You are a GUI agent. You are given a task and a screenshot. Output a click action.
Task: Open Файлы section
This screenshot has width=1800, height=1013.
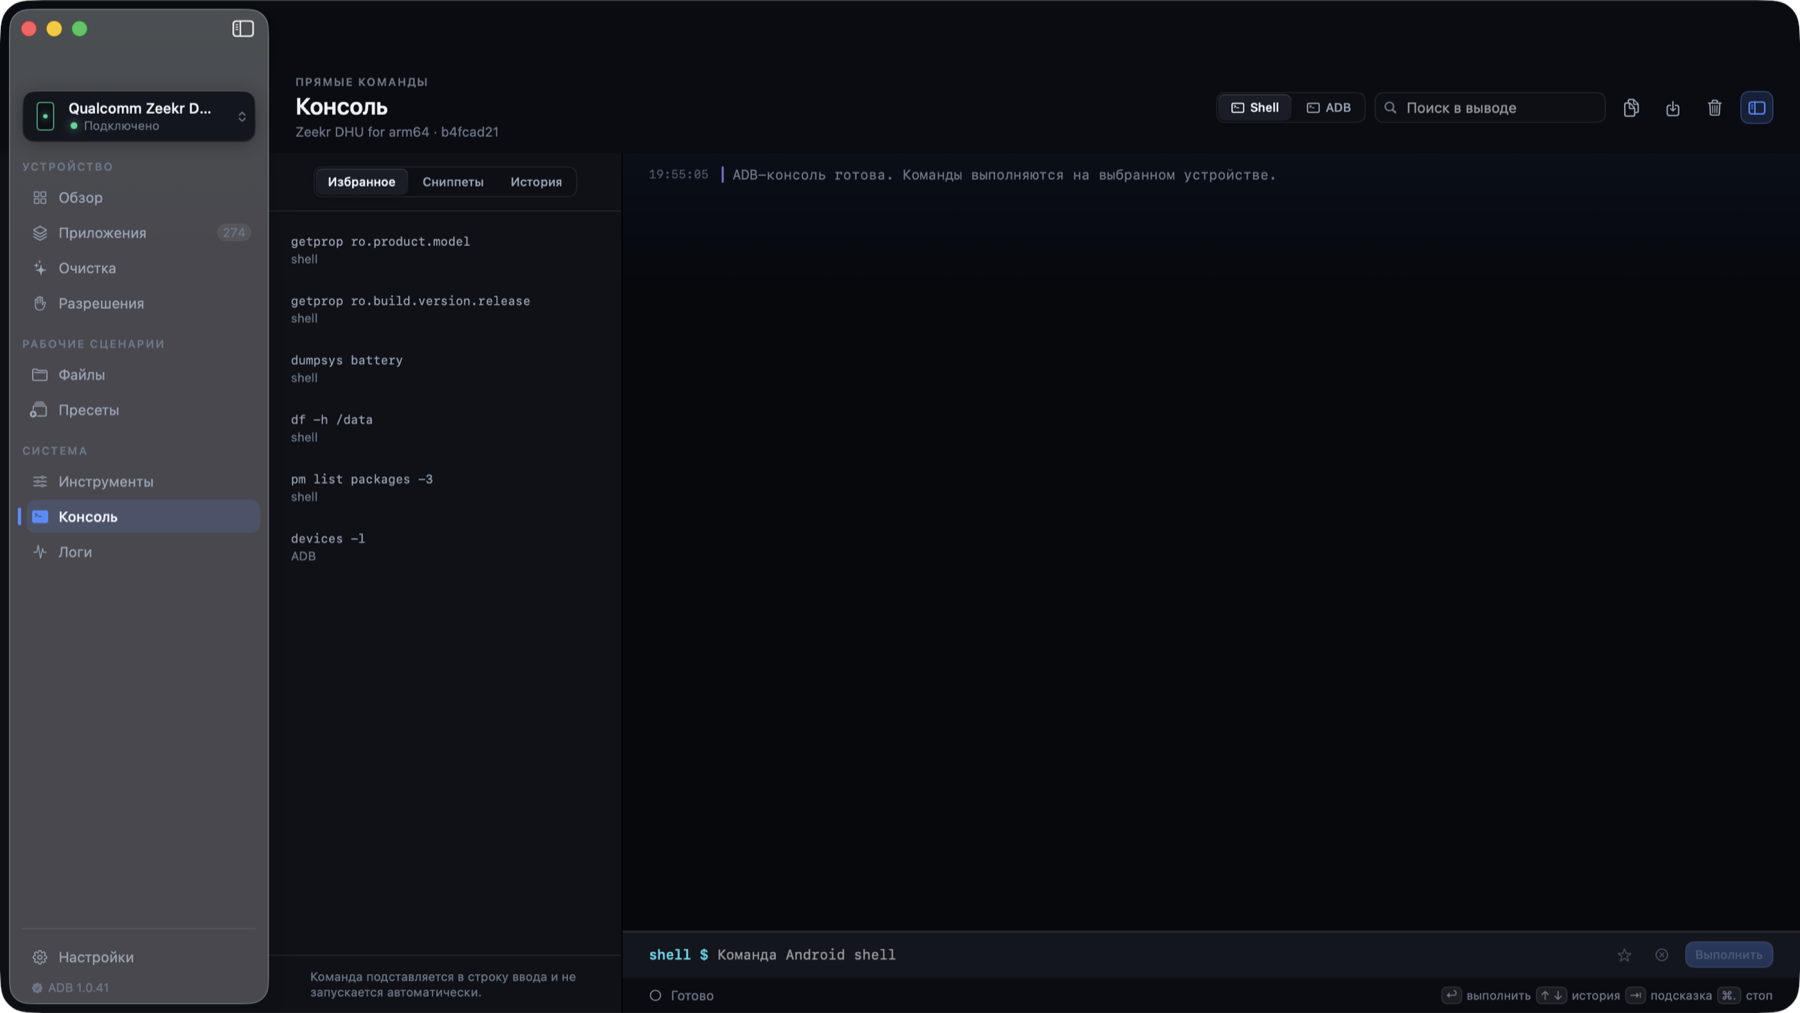(x=139, y=375)
